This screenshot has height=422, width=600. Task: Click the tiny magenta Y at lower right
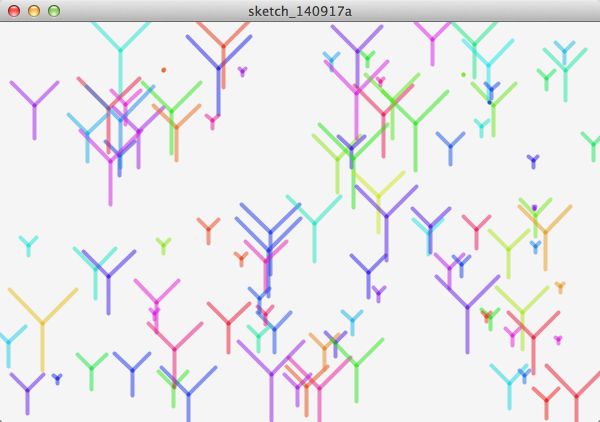(x=558, y=340)
